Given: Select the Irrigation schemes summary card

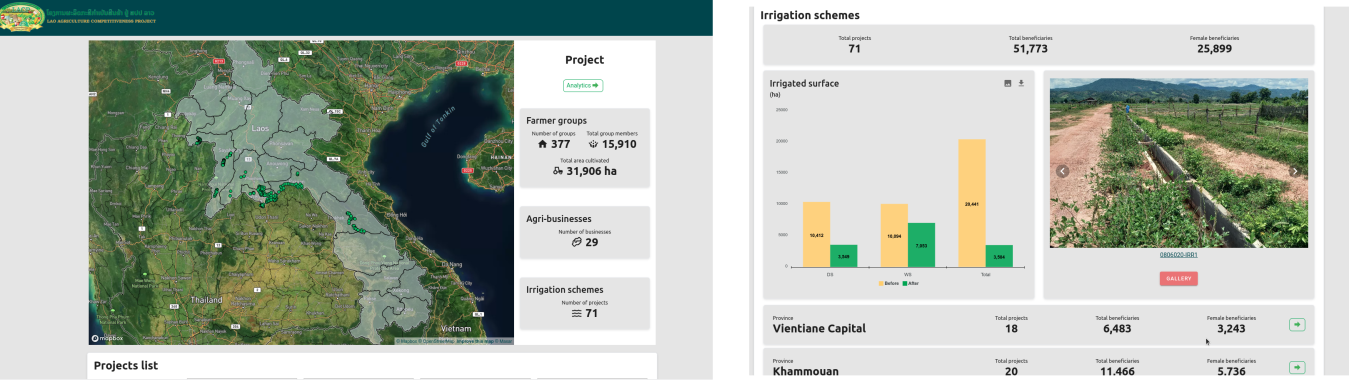Looking at the screenshot, I should 585,302.
